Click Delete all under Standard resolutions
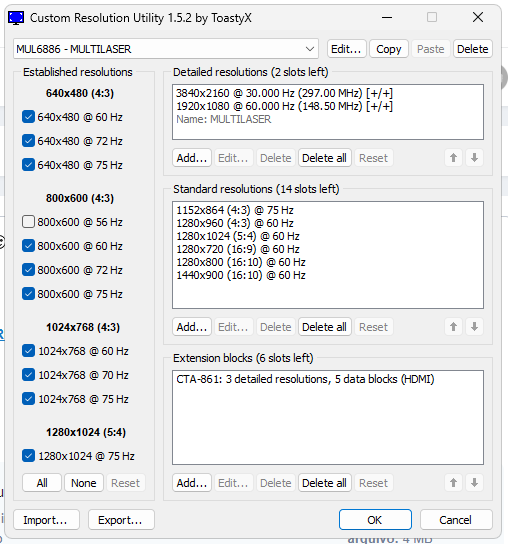Image resolution: width=508 pixels, height=544 pixels. click(x=324, y=327)
